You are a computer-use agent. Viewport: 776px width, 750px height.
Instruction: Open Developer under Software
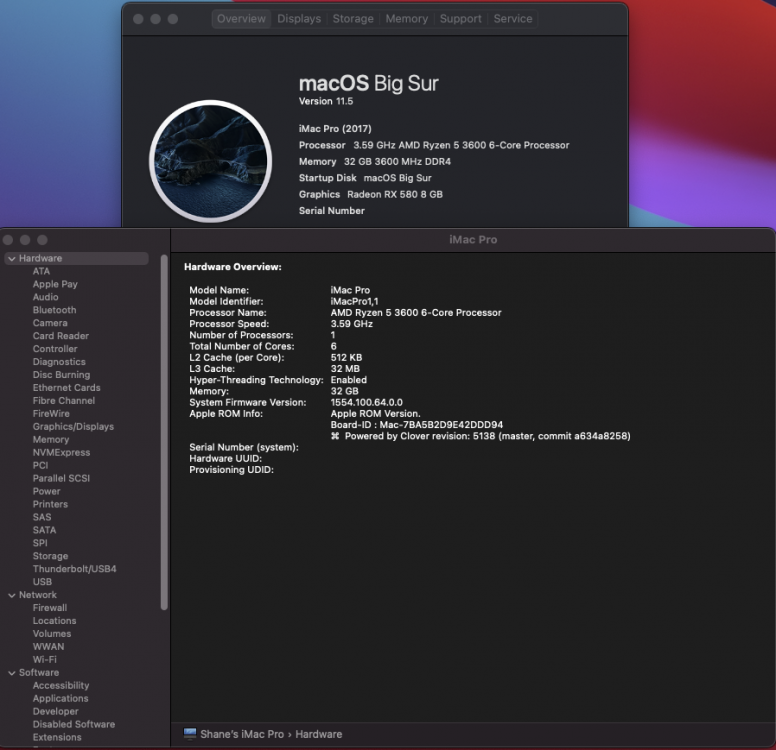(55, 711)
